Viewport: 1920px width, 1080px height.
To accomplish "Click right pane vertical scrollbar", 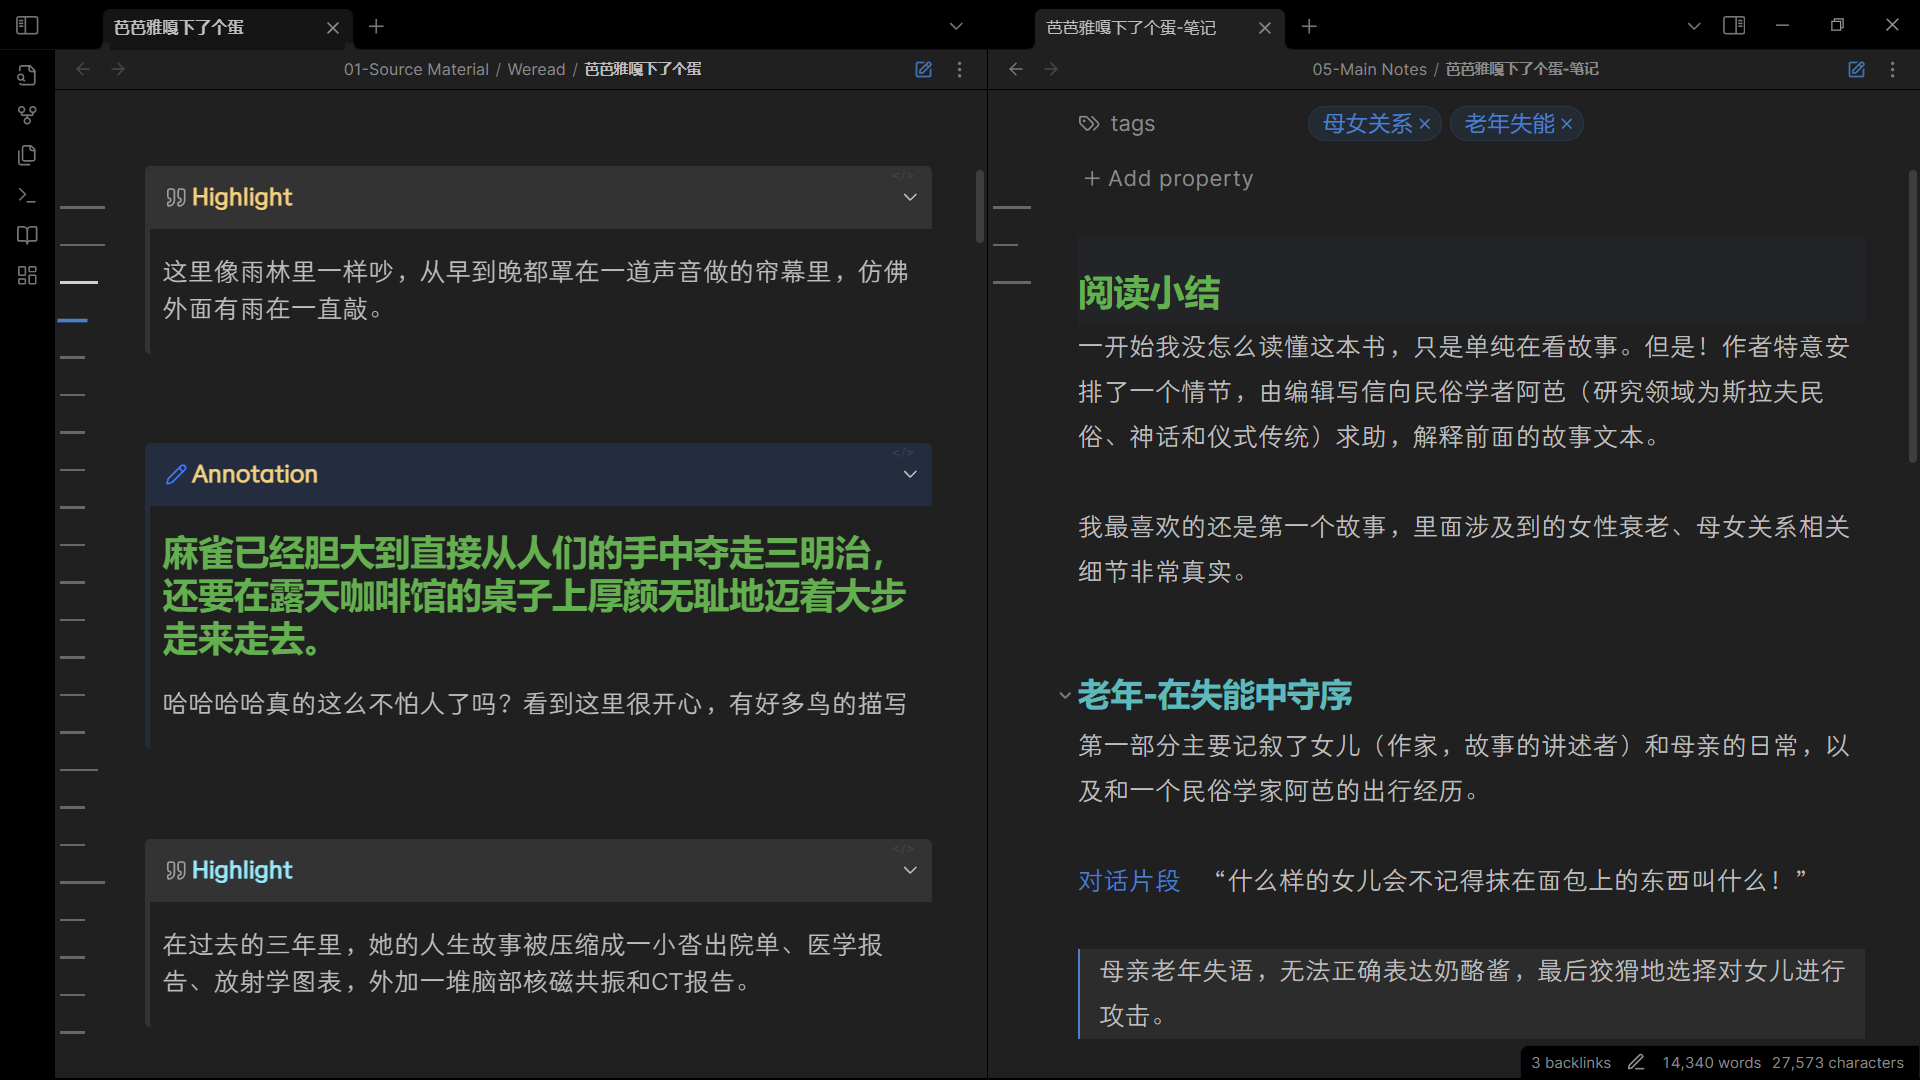I will coord(1913,316).
